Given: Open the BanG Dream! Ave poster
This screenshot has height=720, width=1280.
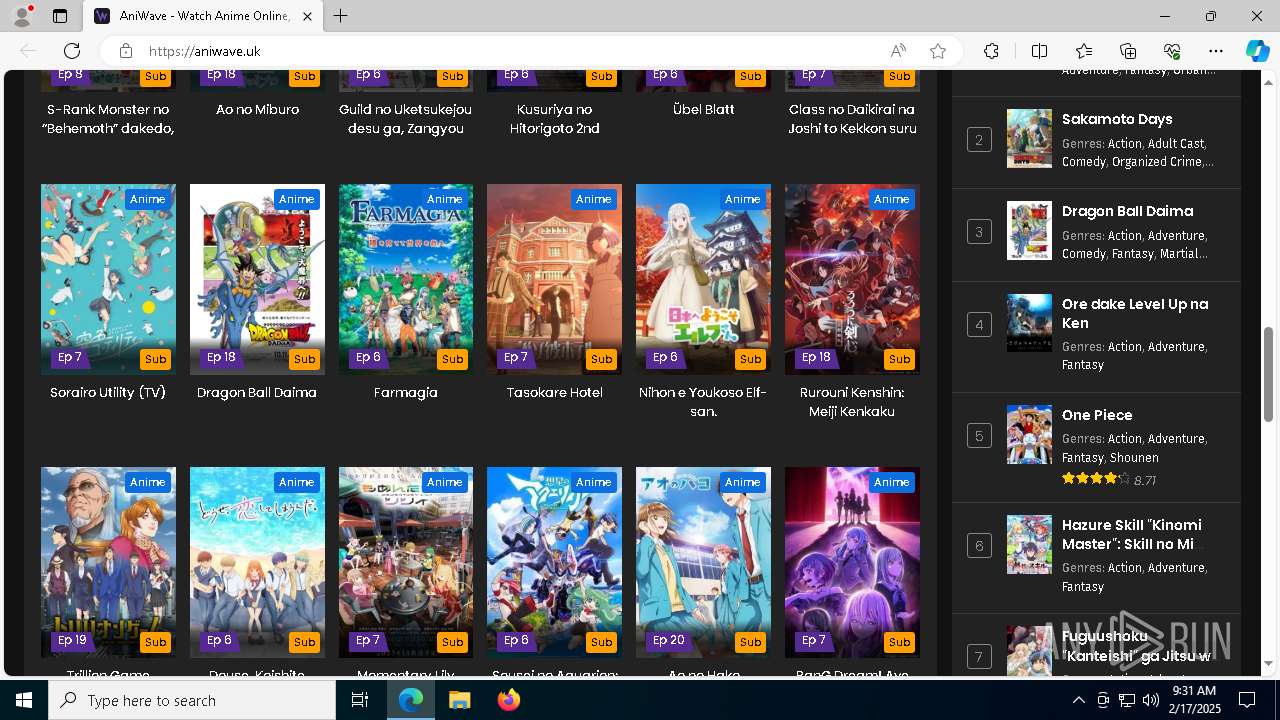Looking at the screenshot, I should [x=852, y=562].
